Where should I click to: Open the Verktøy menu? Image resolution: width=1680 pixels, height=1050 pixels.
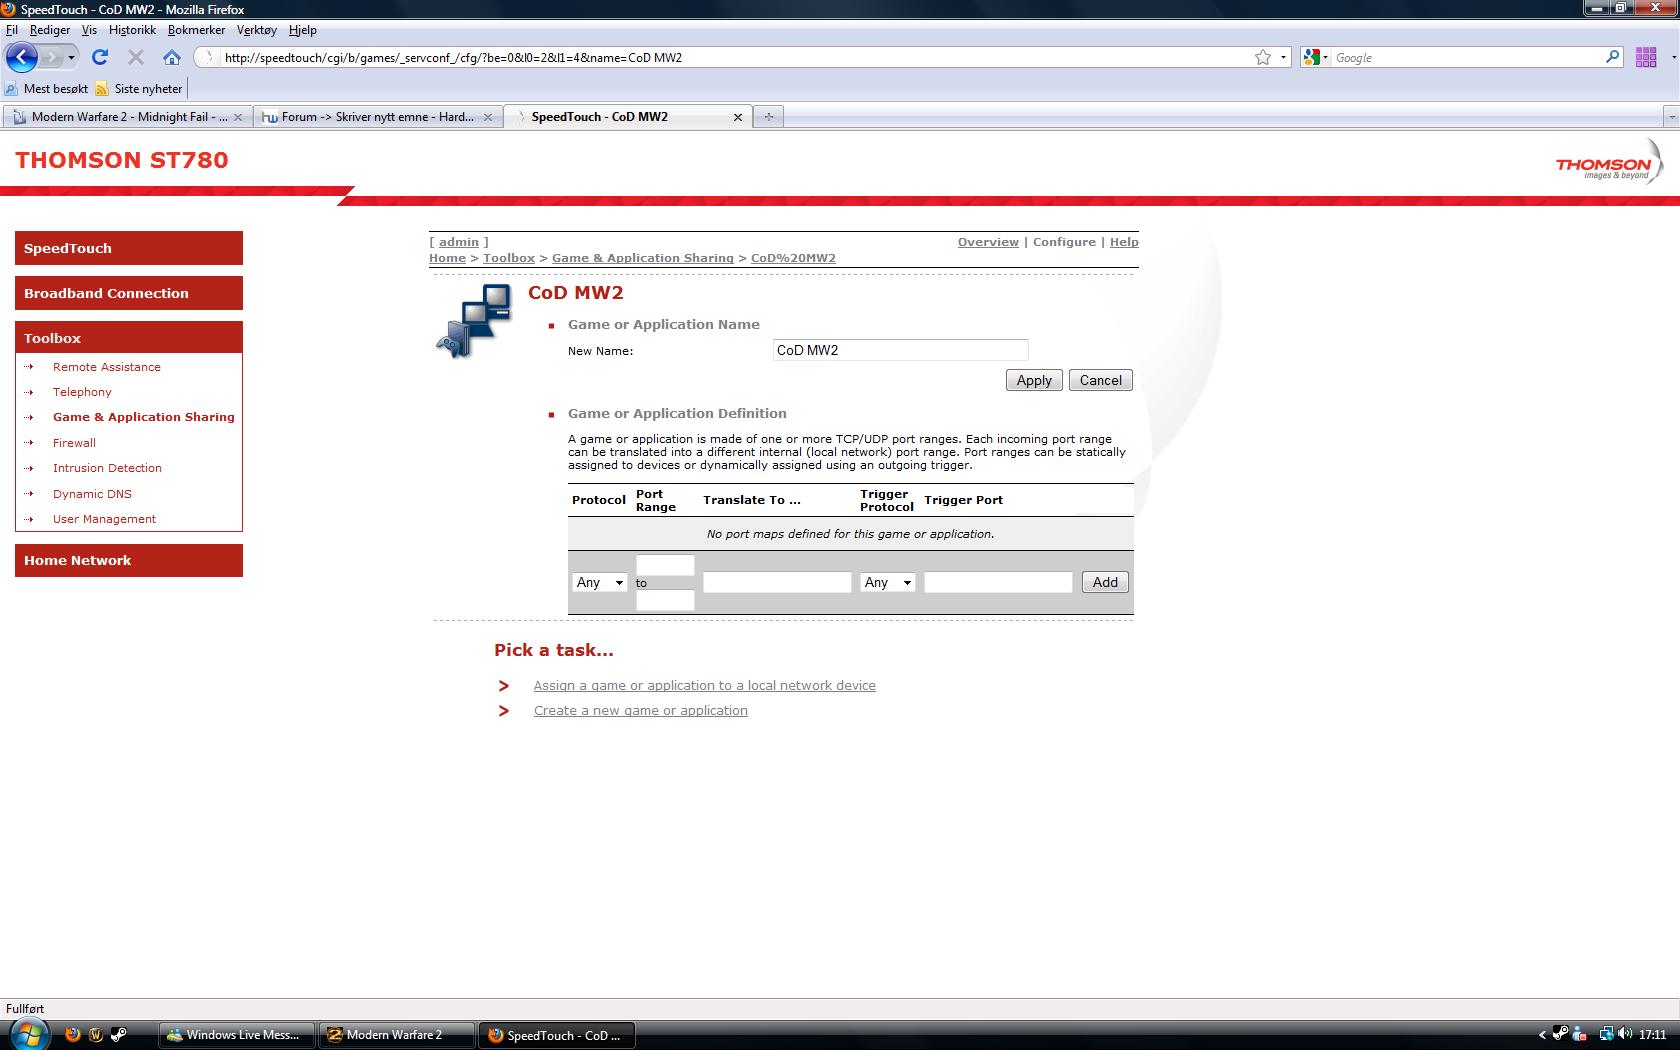pyautogui.click(x=257, y=30)
